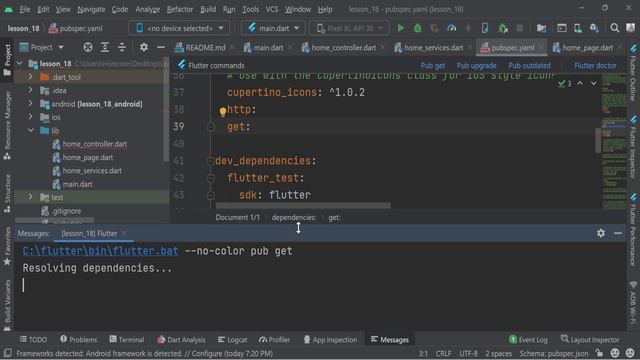The image size is (640, 360).
Task: Click the Flutter attach debugger icon
Action: 503,28
